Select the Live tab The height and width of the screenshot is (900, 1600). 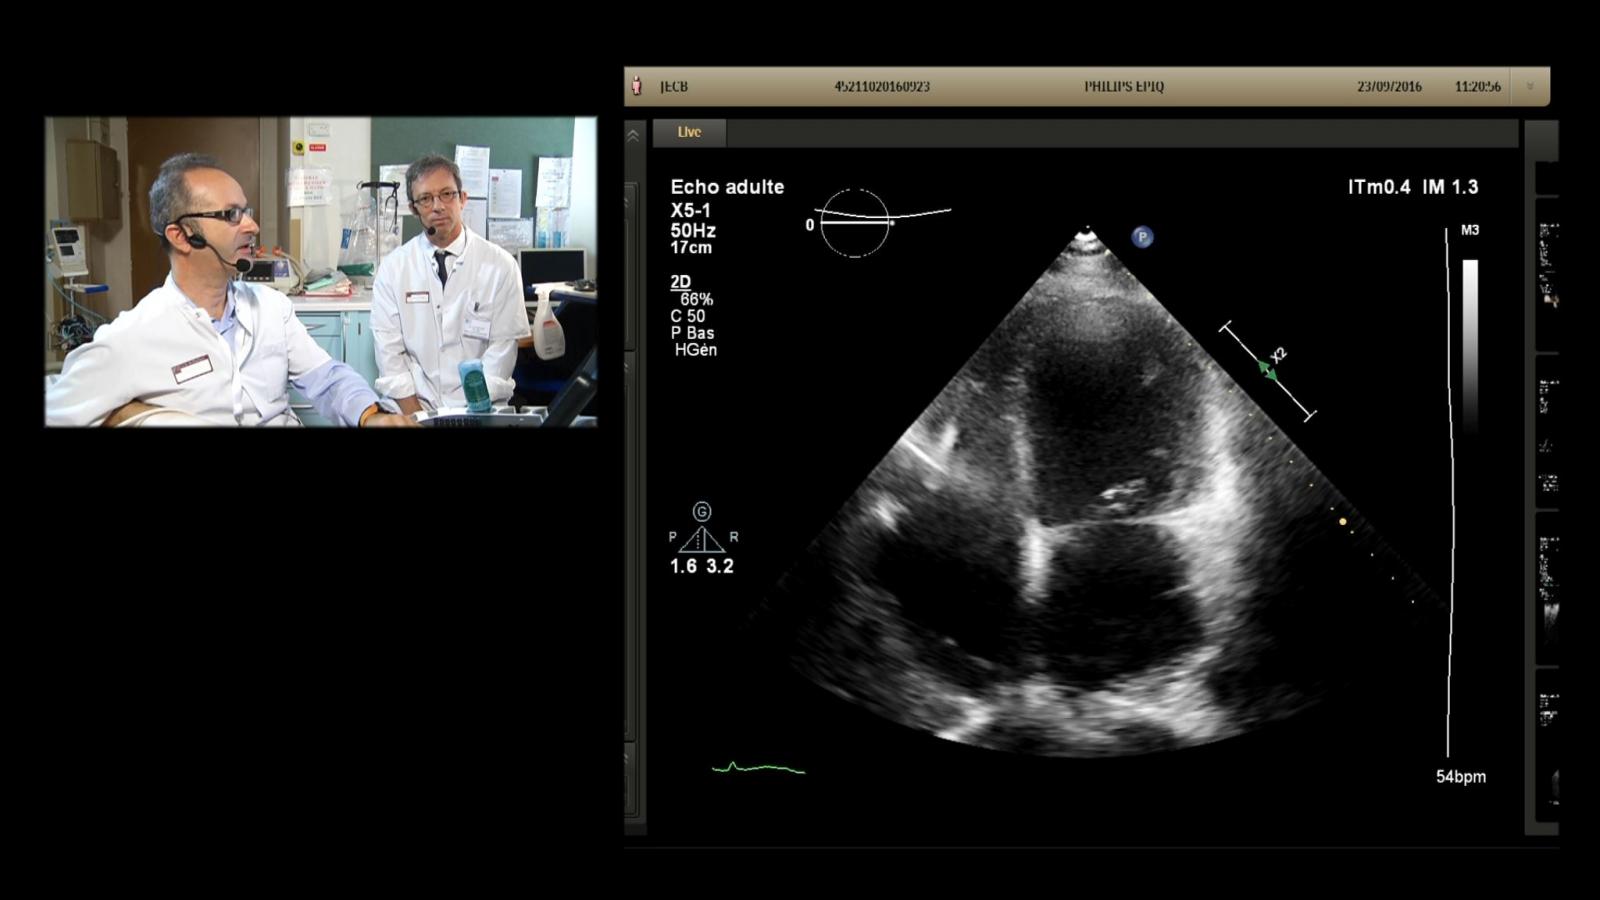click(689, 132)
